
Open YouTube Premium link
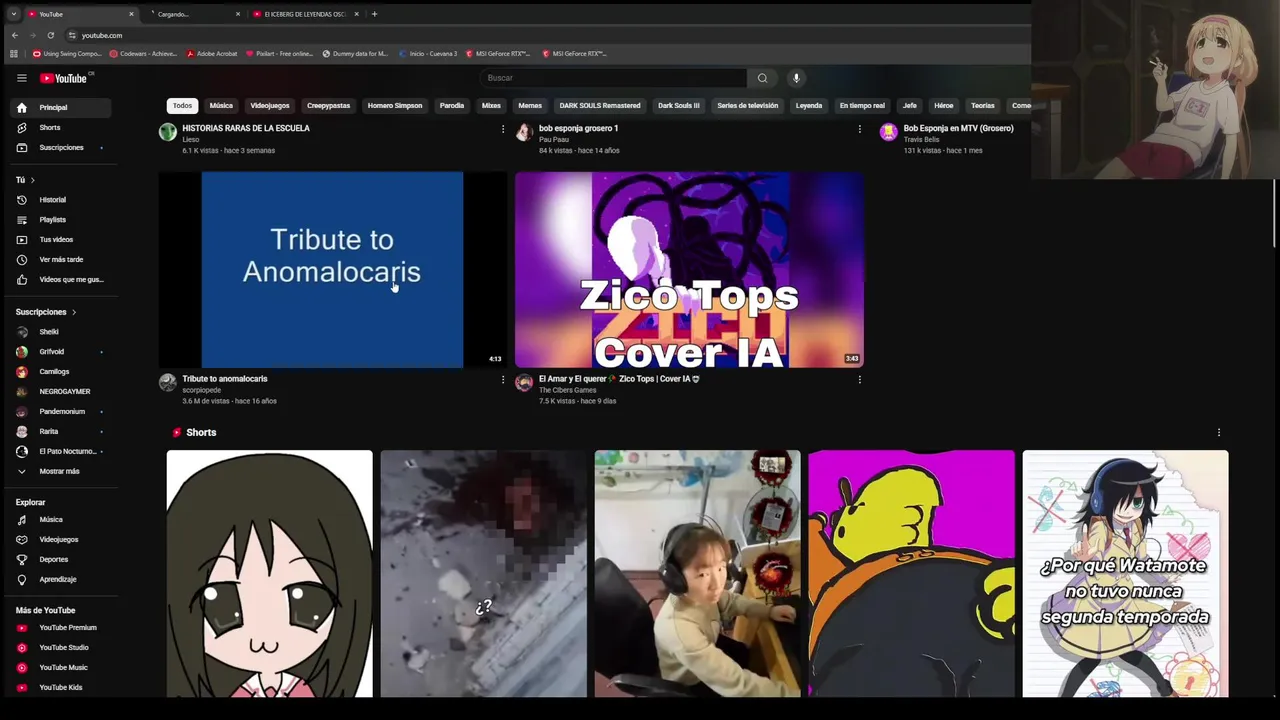coord(61,628)
